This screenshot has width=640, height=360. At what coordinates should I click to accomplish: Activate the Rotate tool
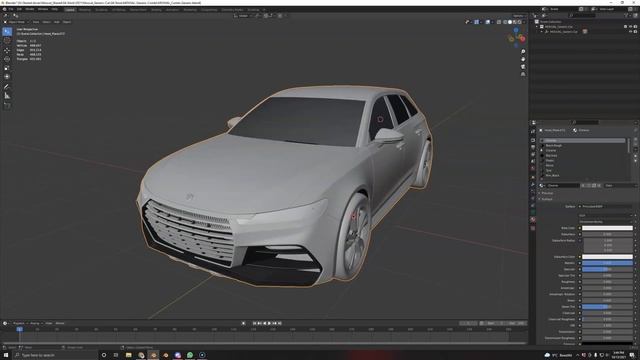tap(7, 59)
